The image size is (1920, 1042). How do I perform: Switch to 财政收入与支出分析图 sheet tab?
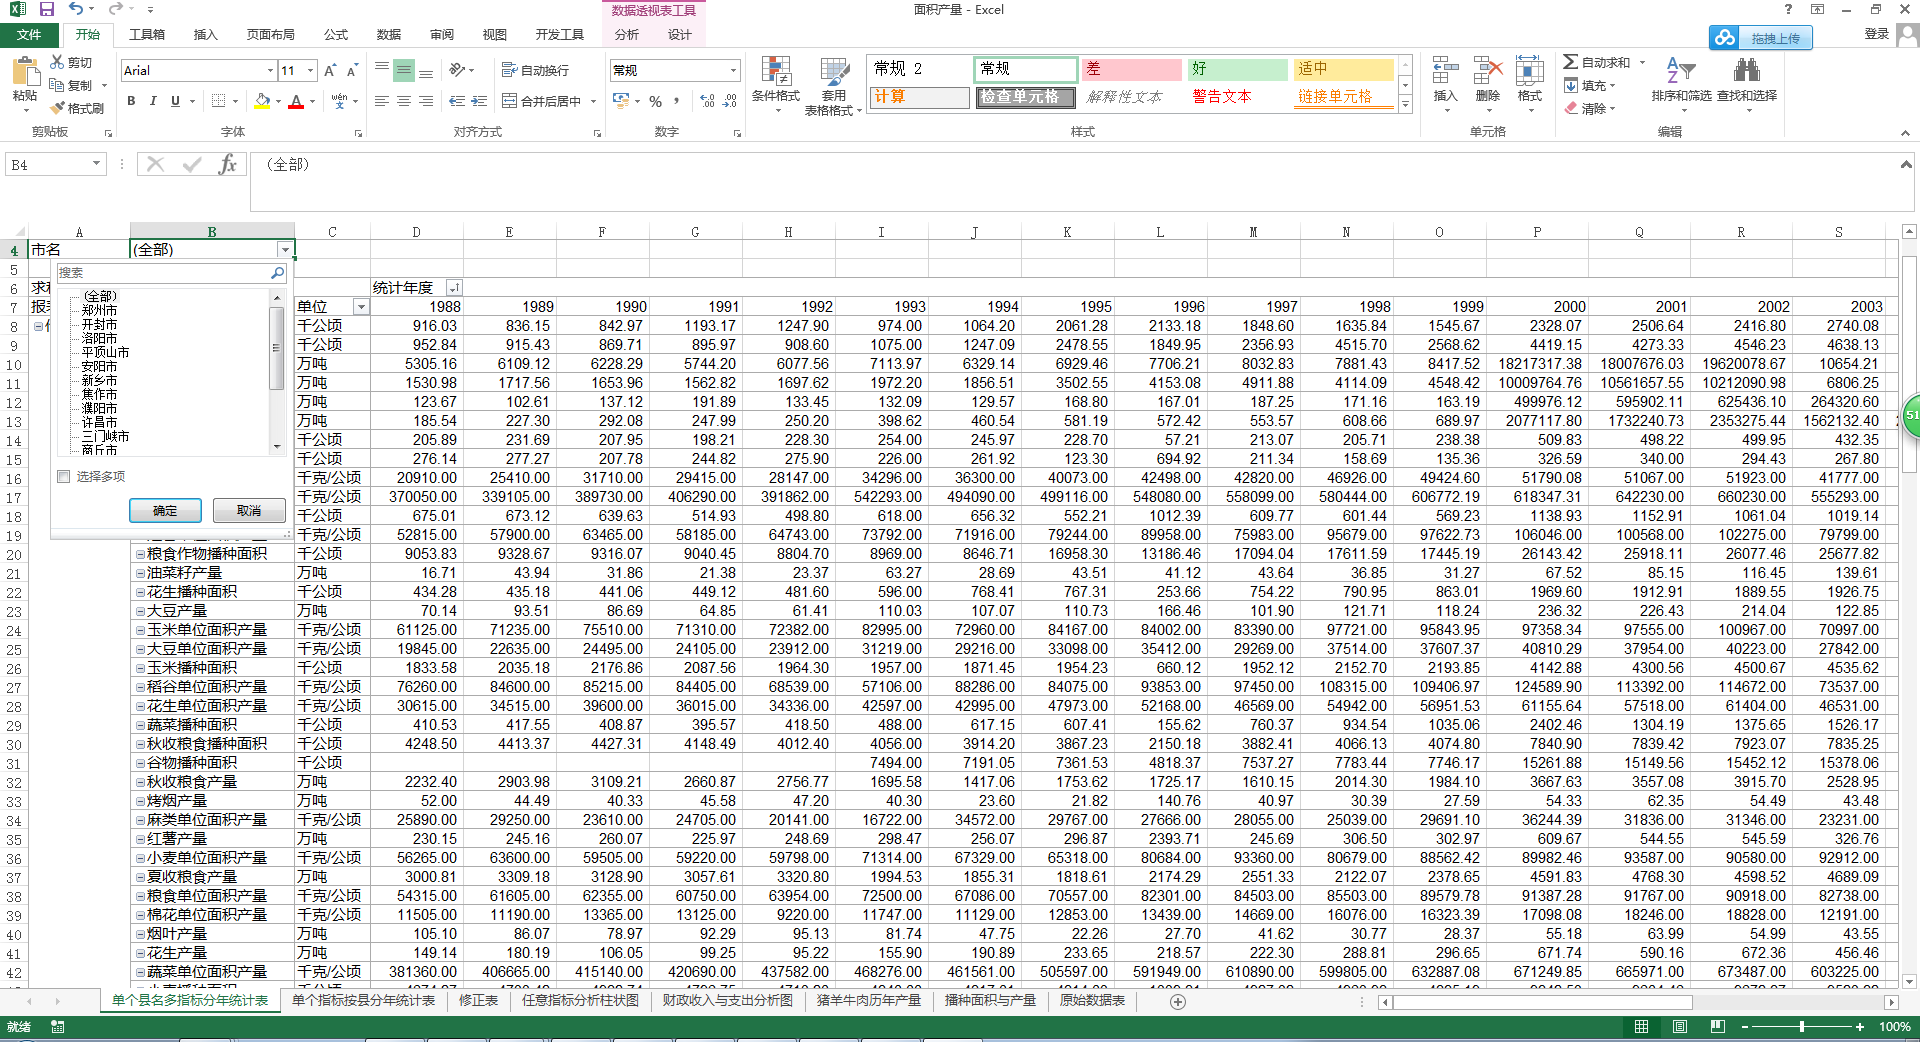click(x=727, y=1001)
